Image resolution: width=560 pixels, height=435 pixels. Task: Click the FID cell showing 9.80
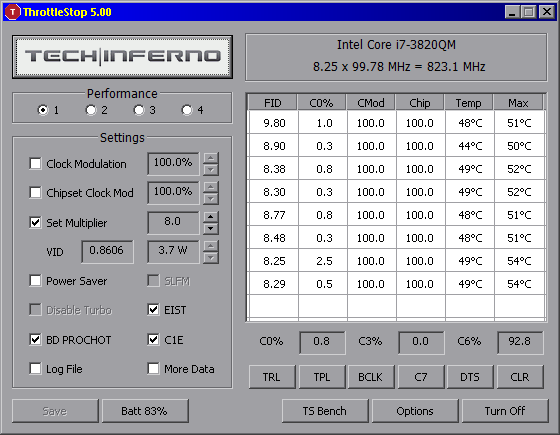274,123
